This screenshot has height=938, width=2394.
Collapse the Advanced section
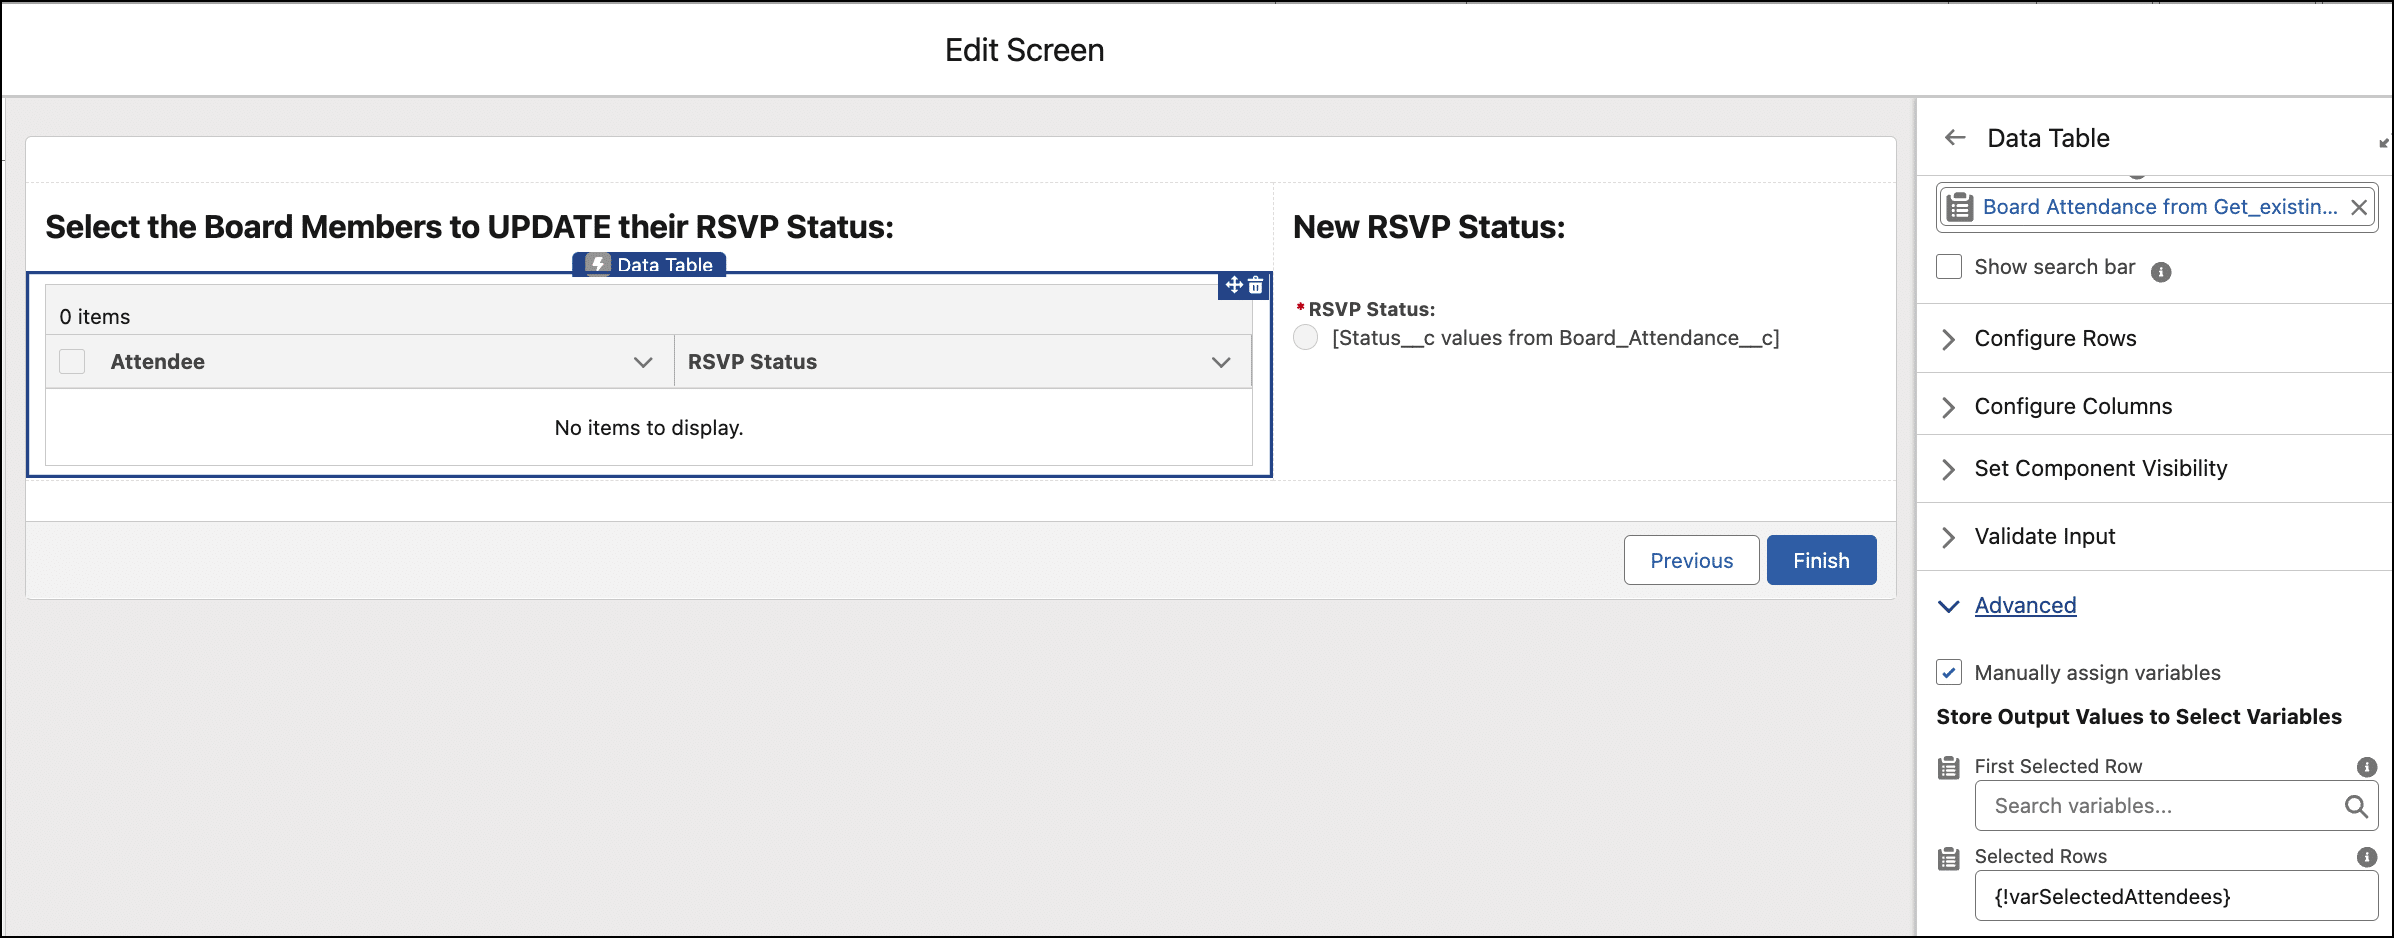(1948, 606)
